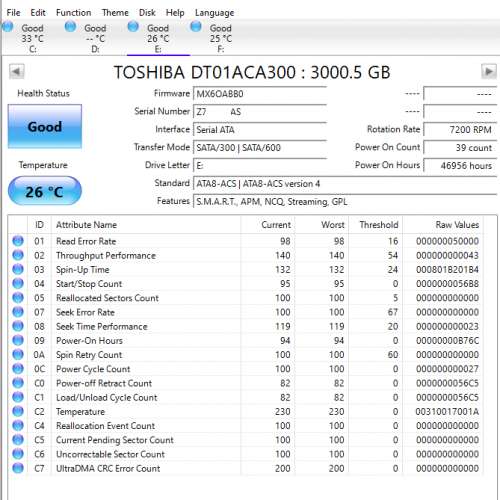
Task: Click status orb for Seek Error Rate
Action: point(18,312)
